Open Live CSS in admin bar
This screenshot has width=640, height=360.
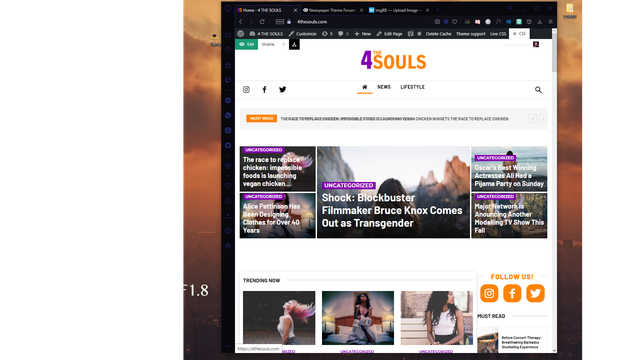498,33
